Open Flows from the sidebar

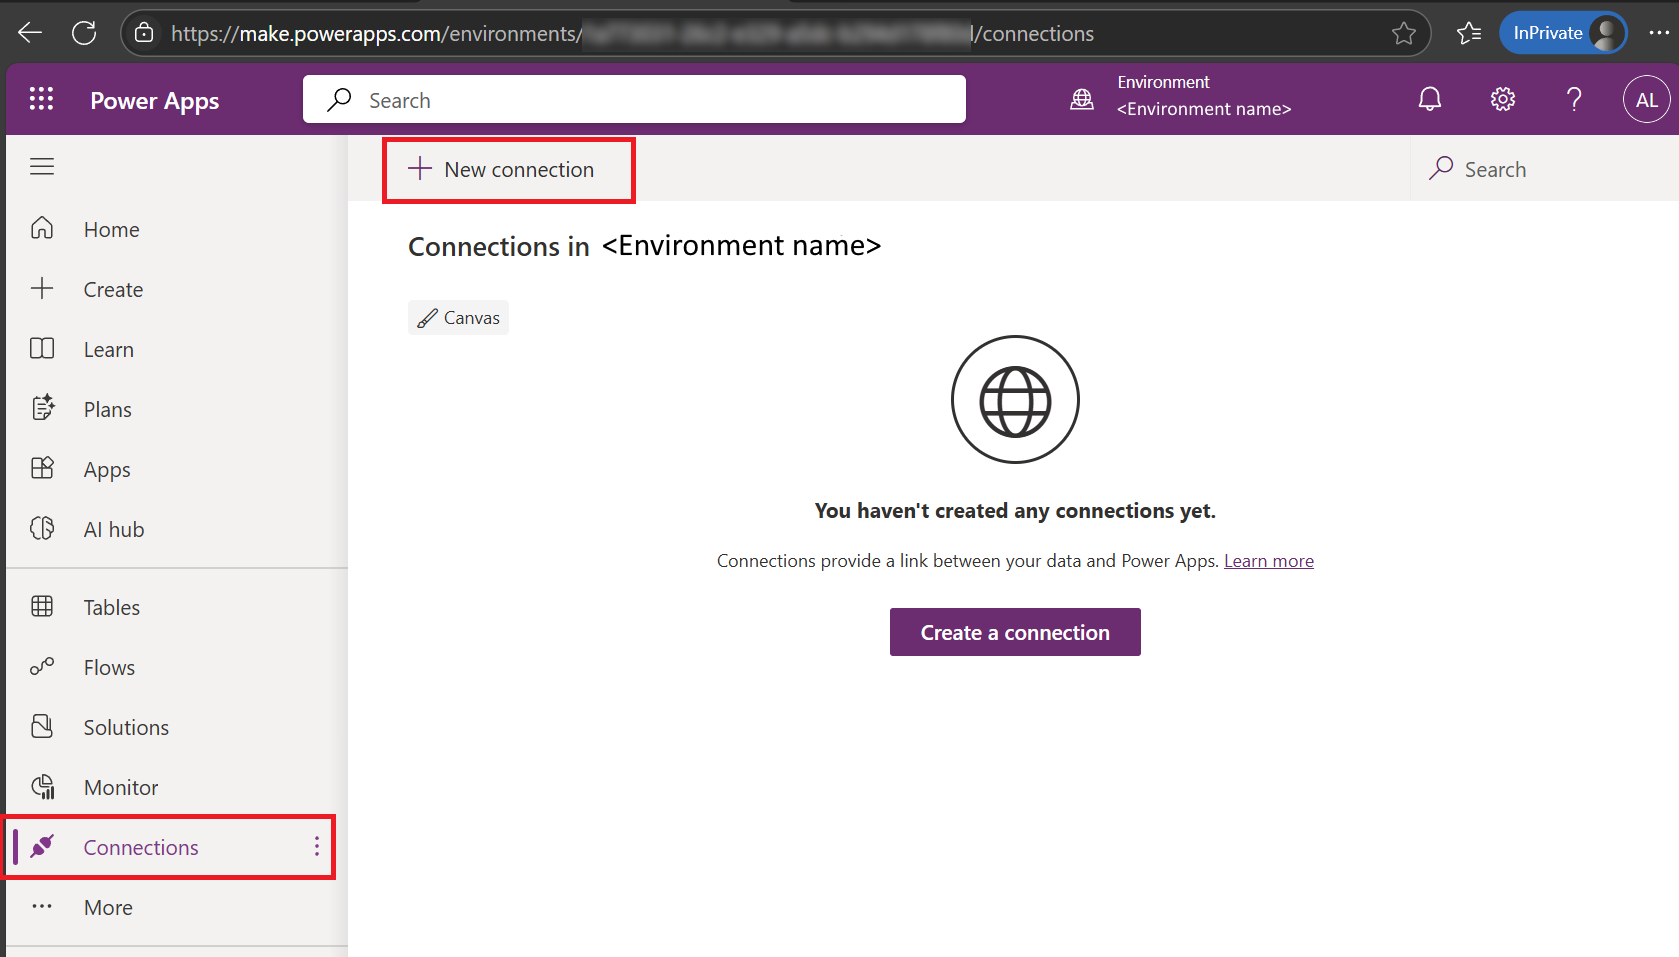[108, 667]
